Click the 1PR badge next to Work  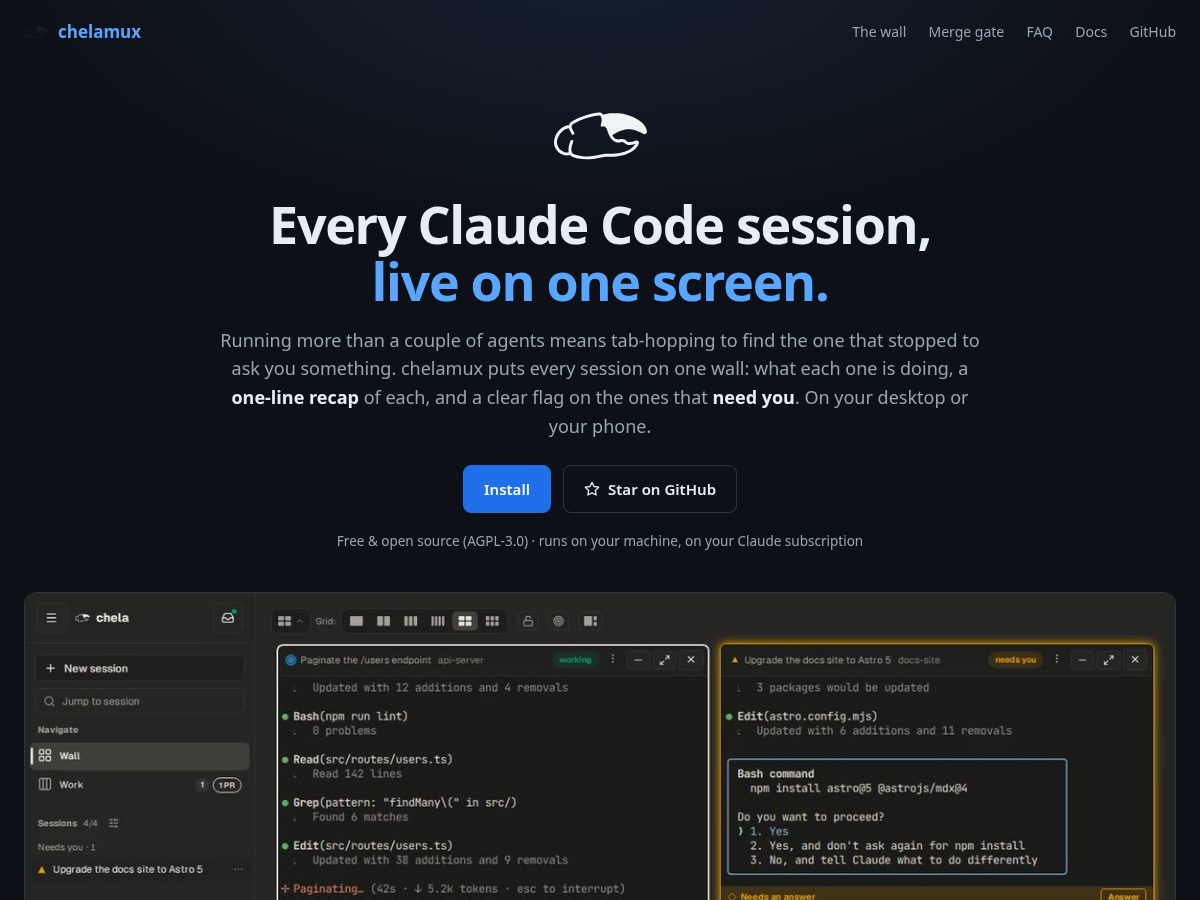227,785
